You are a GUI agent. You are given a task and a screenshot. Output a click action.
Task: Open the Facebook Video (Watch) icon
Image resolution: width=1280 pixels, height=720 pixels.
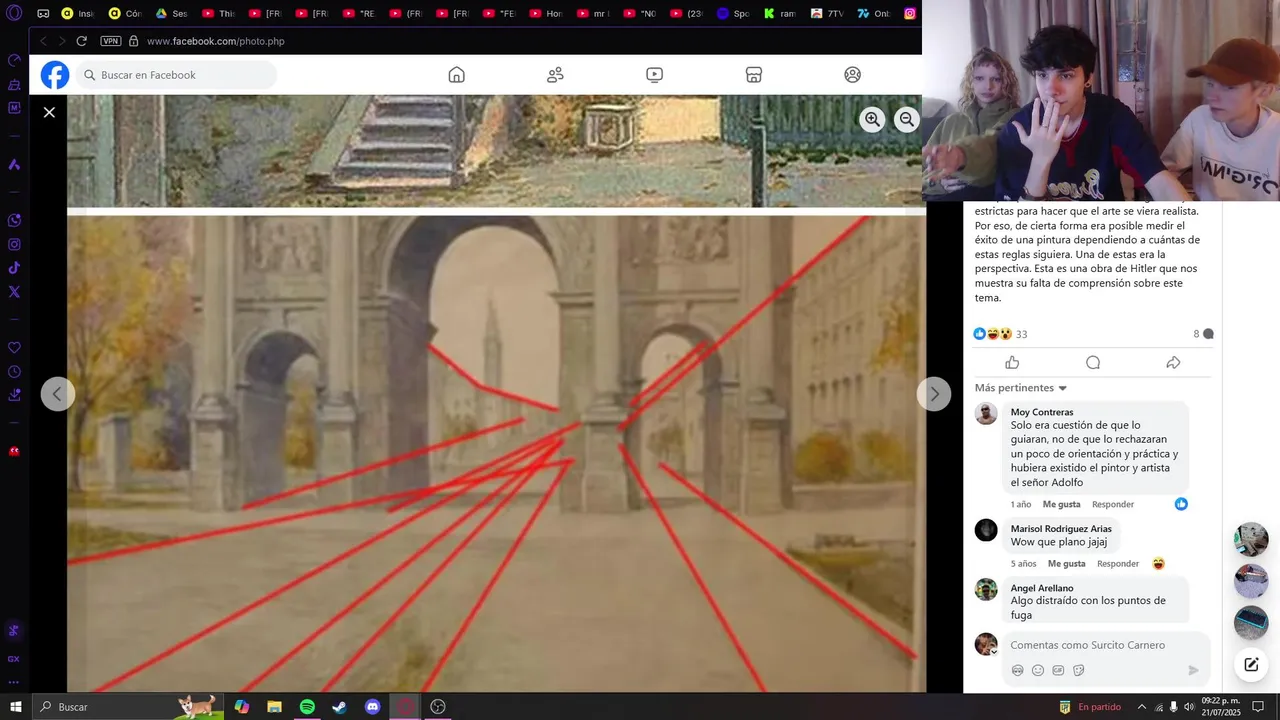[x=654, y=75]
